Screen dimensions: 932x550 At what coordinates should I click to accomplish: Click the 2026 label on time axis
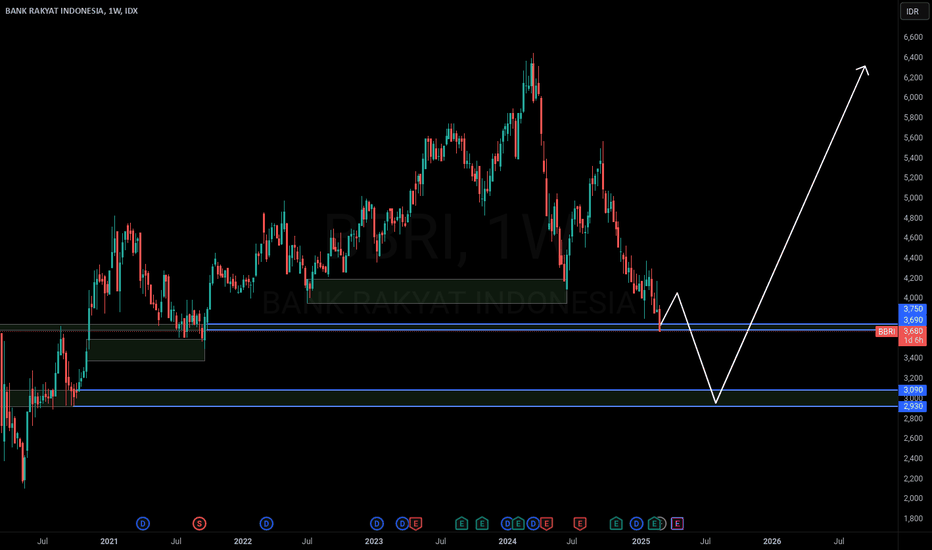click(x=772, y=541)
